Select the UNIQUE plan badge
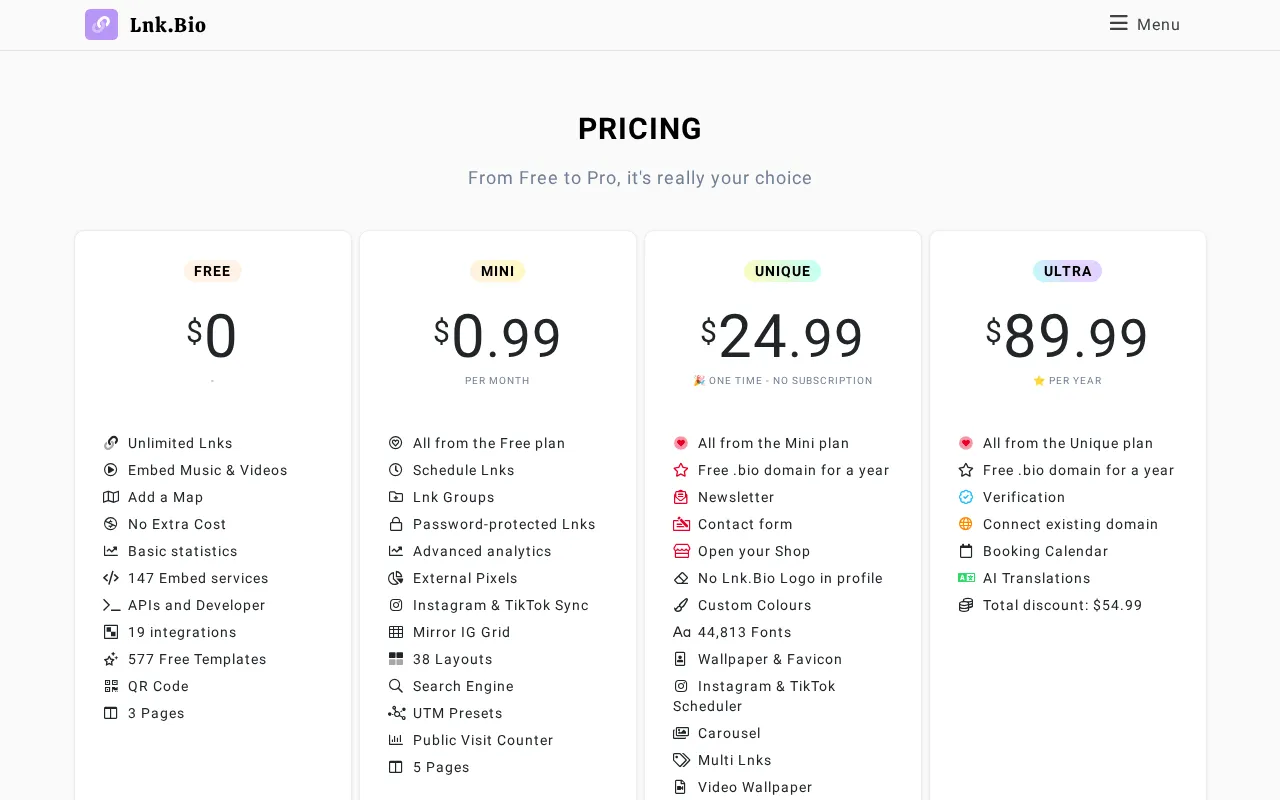 pyautogui.click(x=783, y=271)
